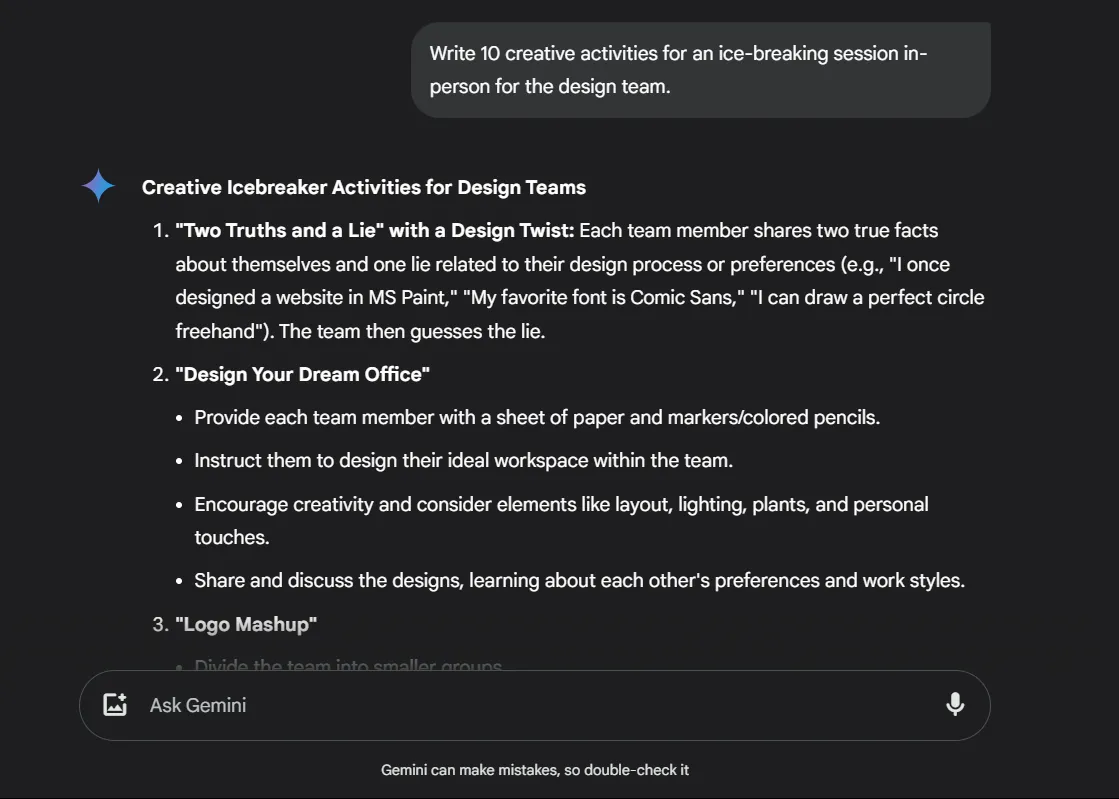1119x799 pixels.
Task: Click the "Share and discuss the designs" bullet
Action: click(579, 581)
